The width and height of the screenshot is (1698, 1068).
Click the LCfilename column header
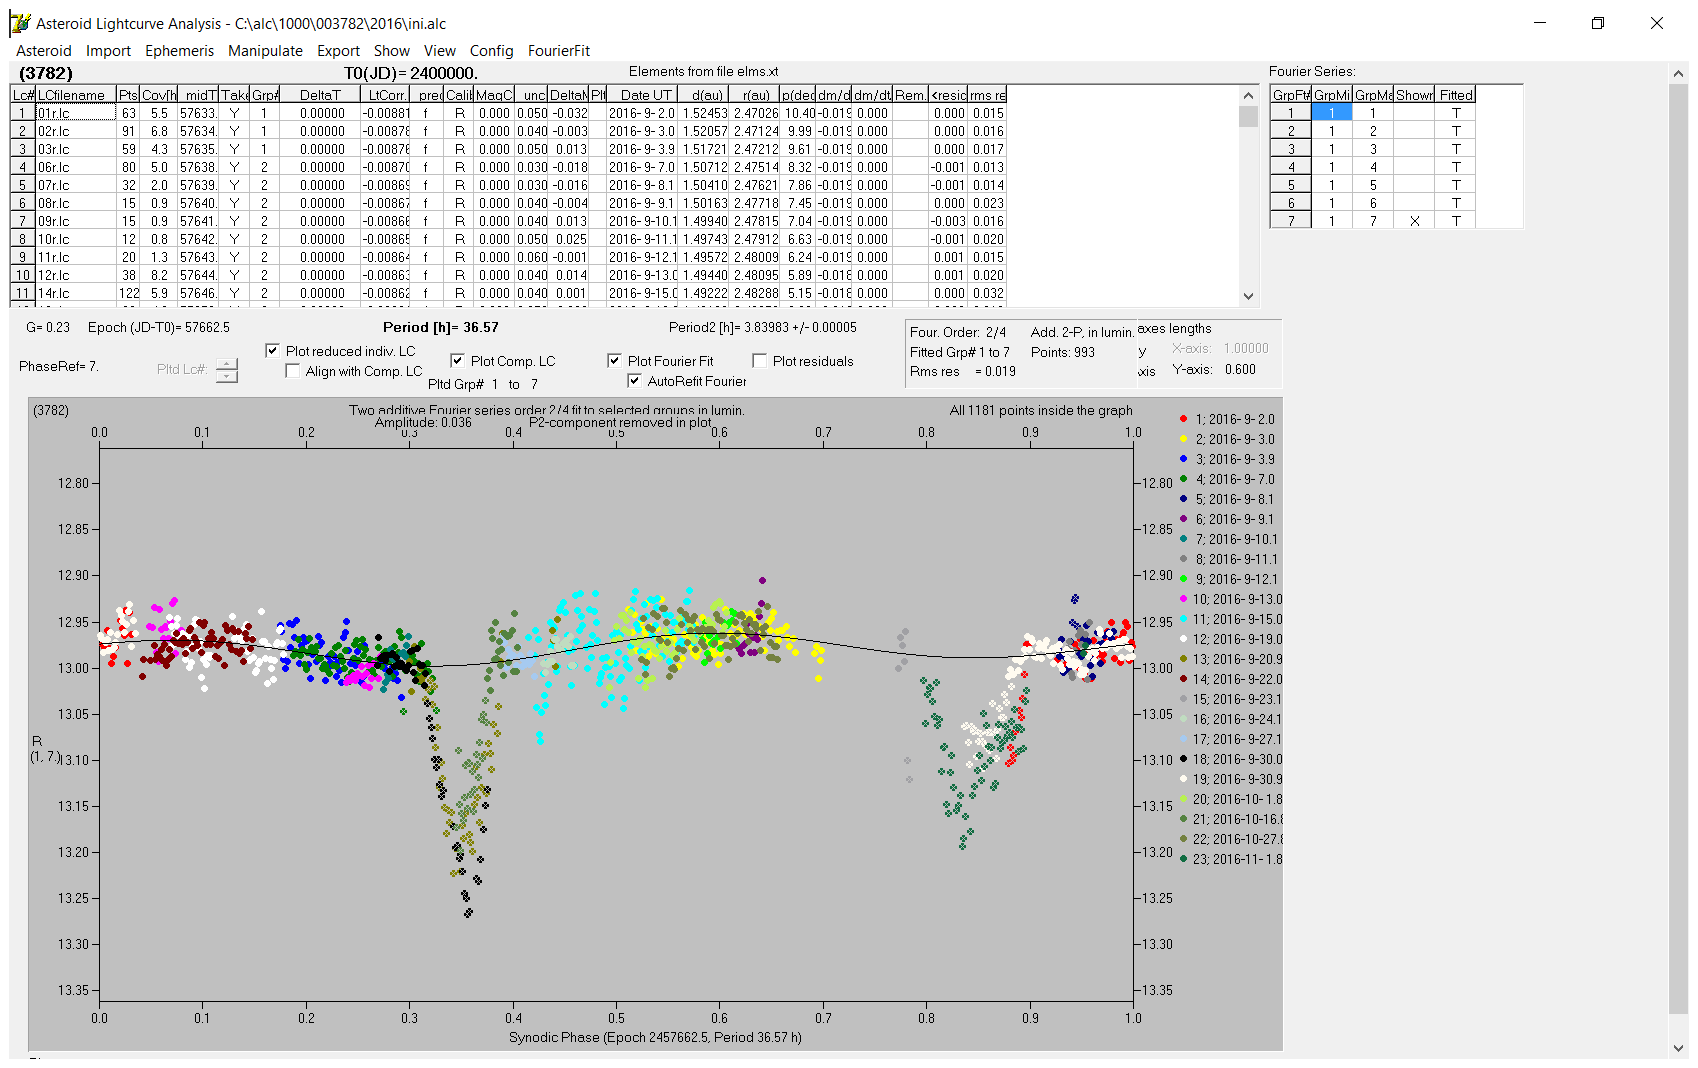pos(76,95)
